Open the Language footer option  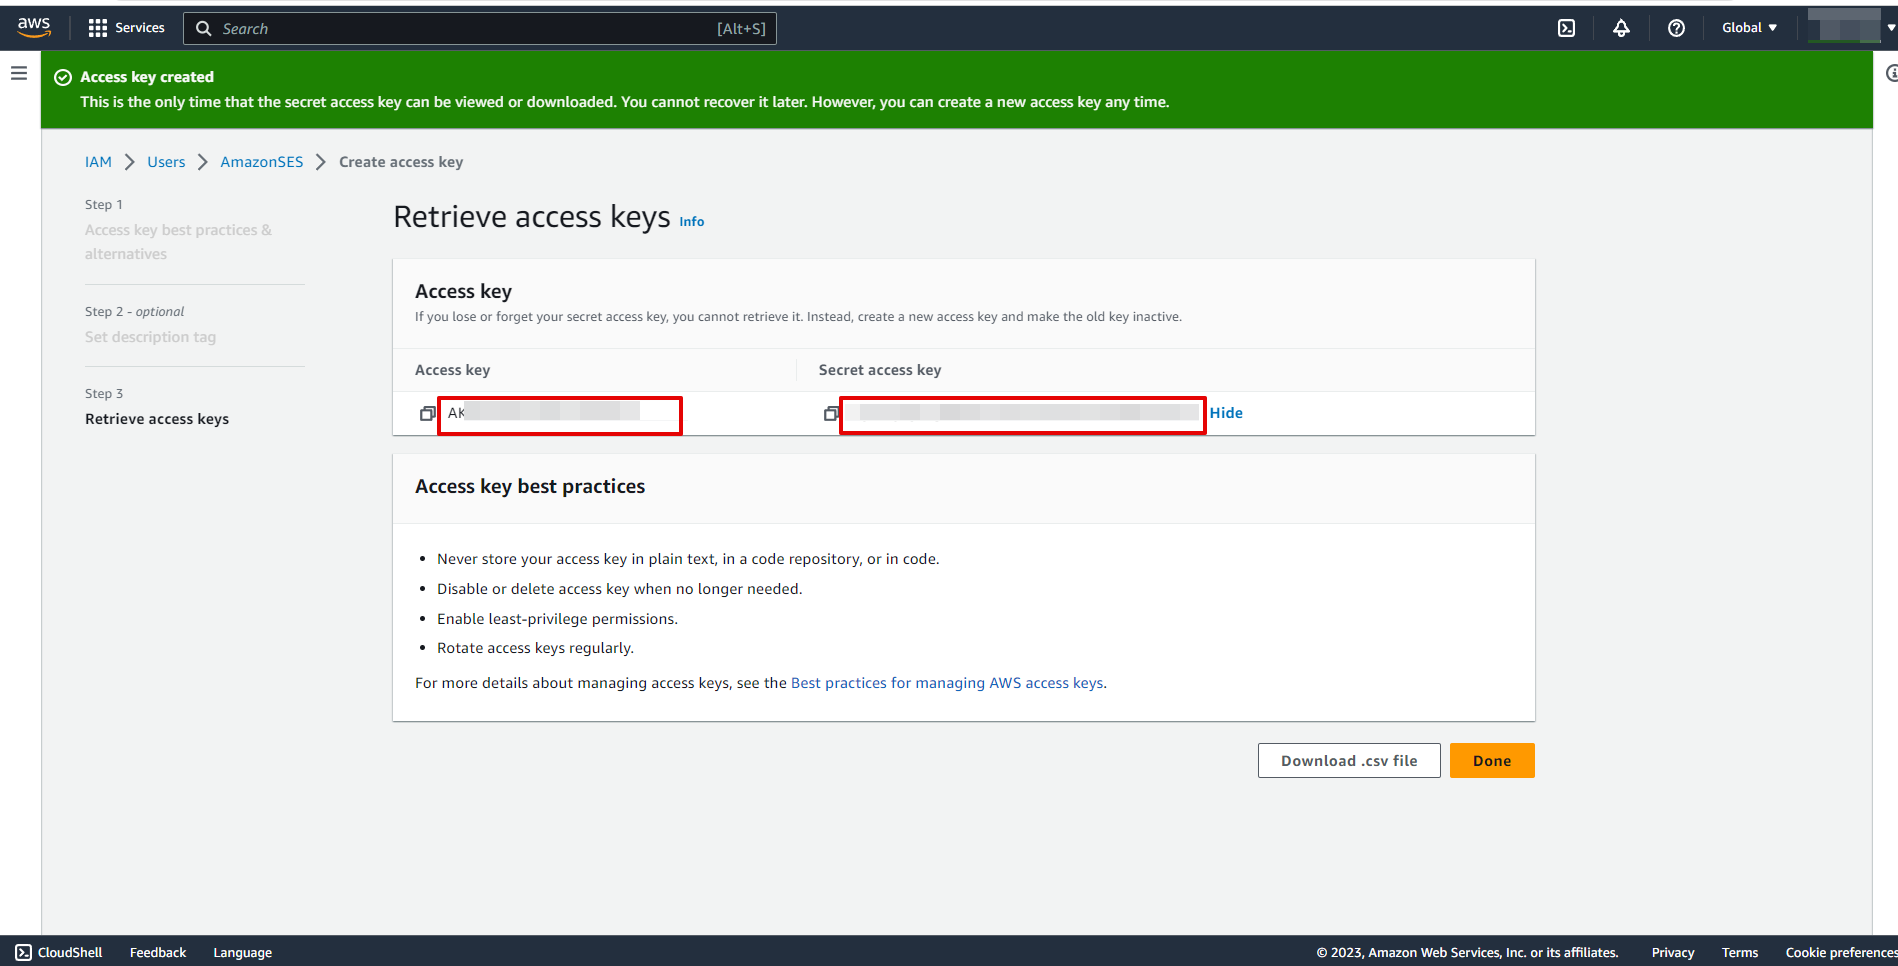pyautogui.click(x=242, y=952)
